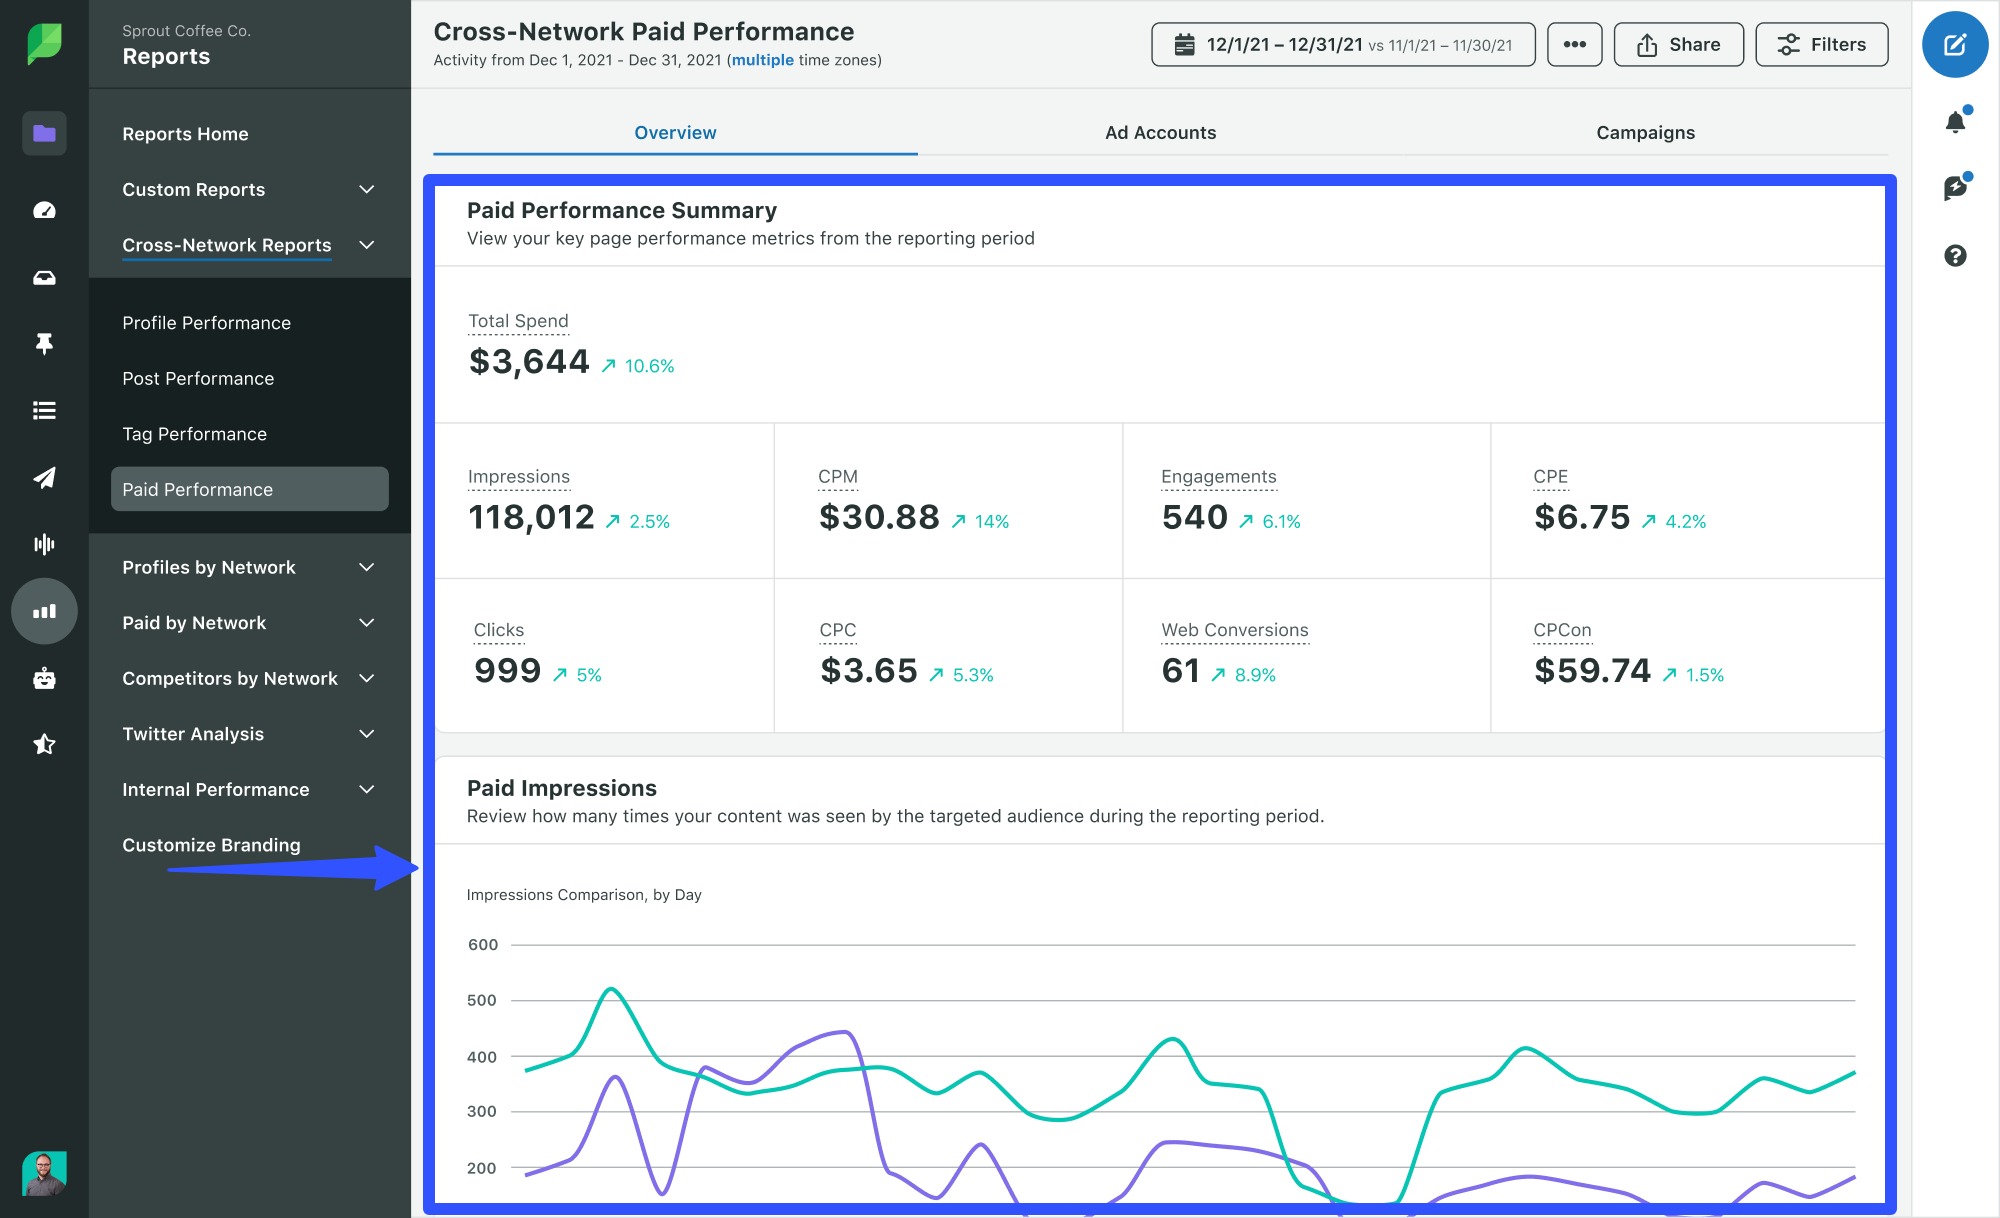Viewport: 2000px width, 1218px height.
Task: Collapse the Cross-Network Reports section
Action: pos(366,245)
